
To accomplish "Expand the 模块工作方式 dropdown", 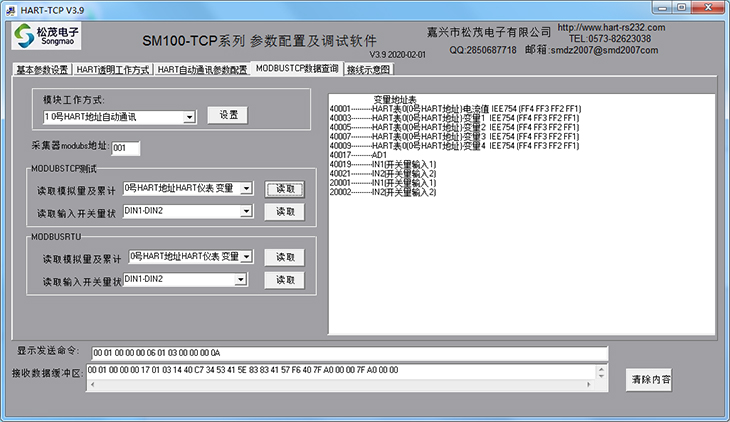I will pos(189,117).
